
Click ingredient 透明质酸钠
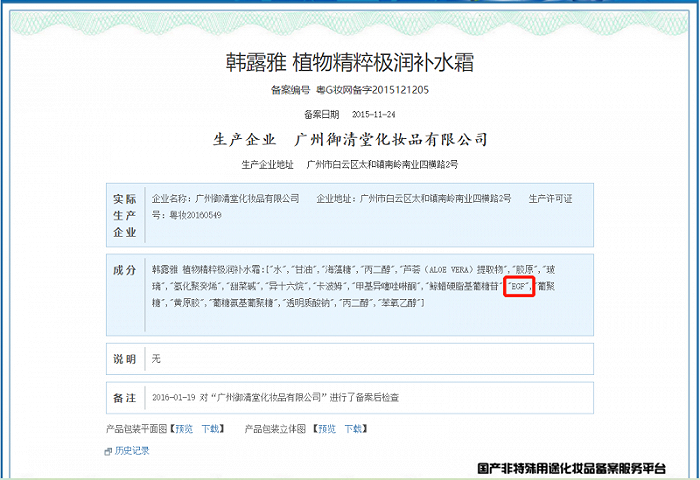[x=308, y=303]
